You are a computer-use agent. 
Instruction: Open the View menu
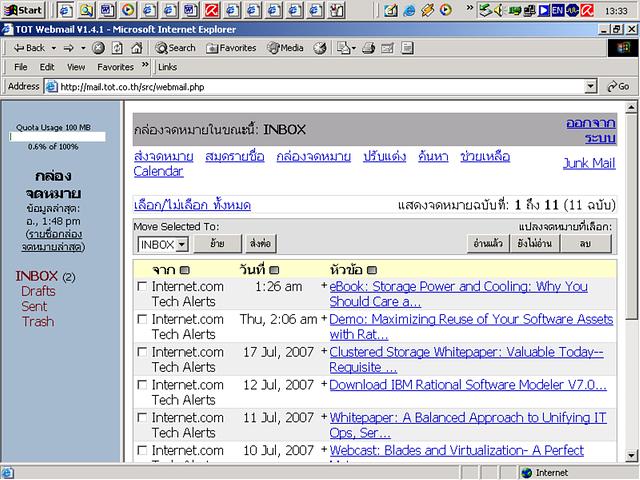[x=76, y=67]
